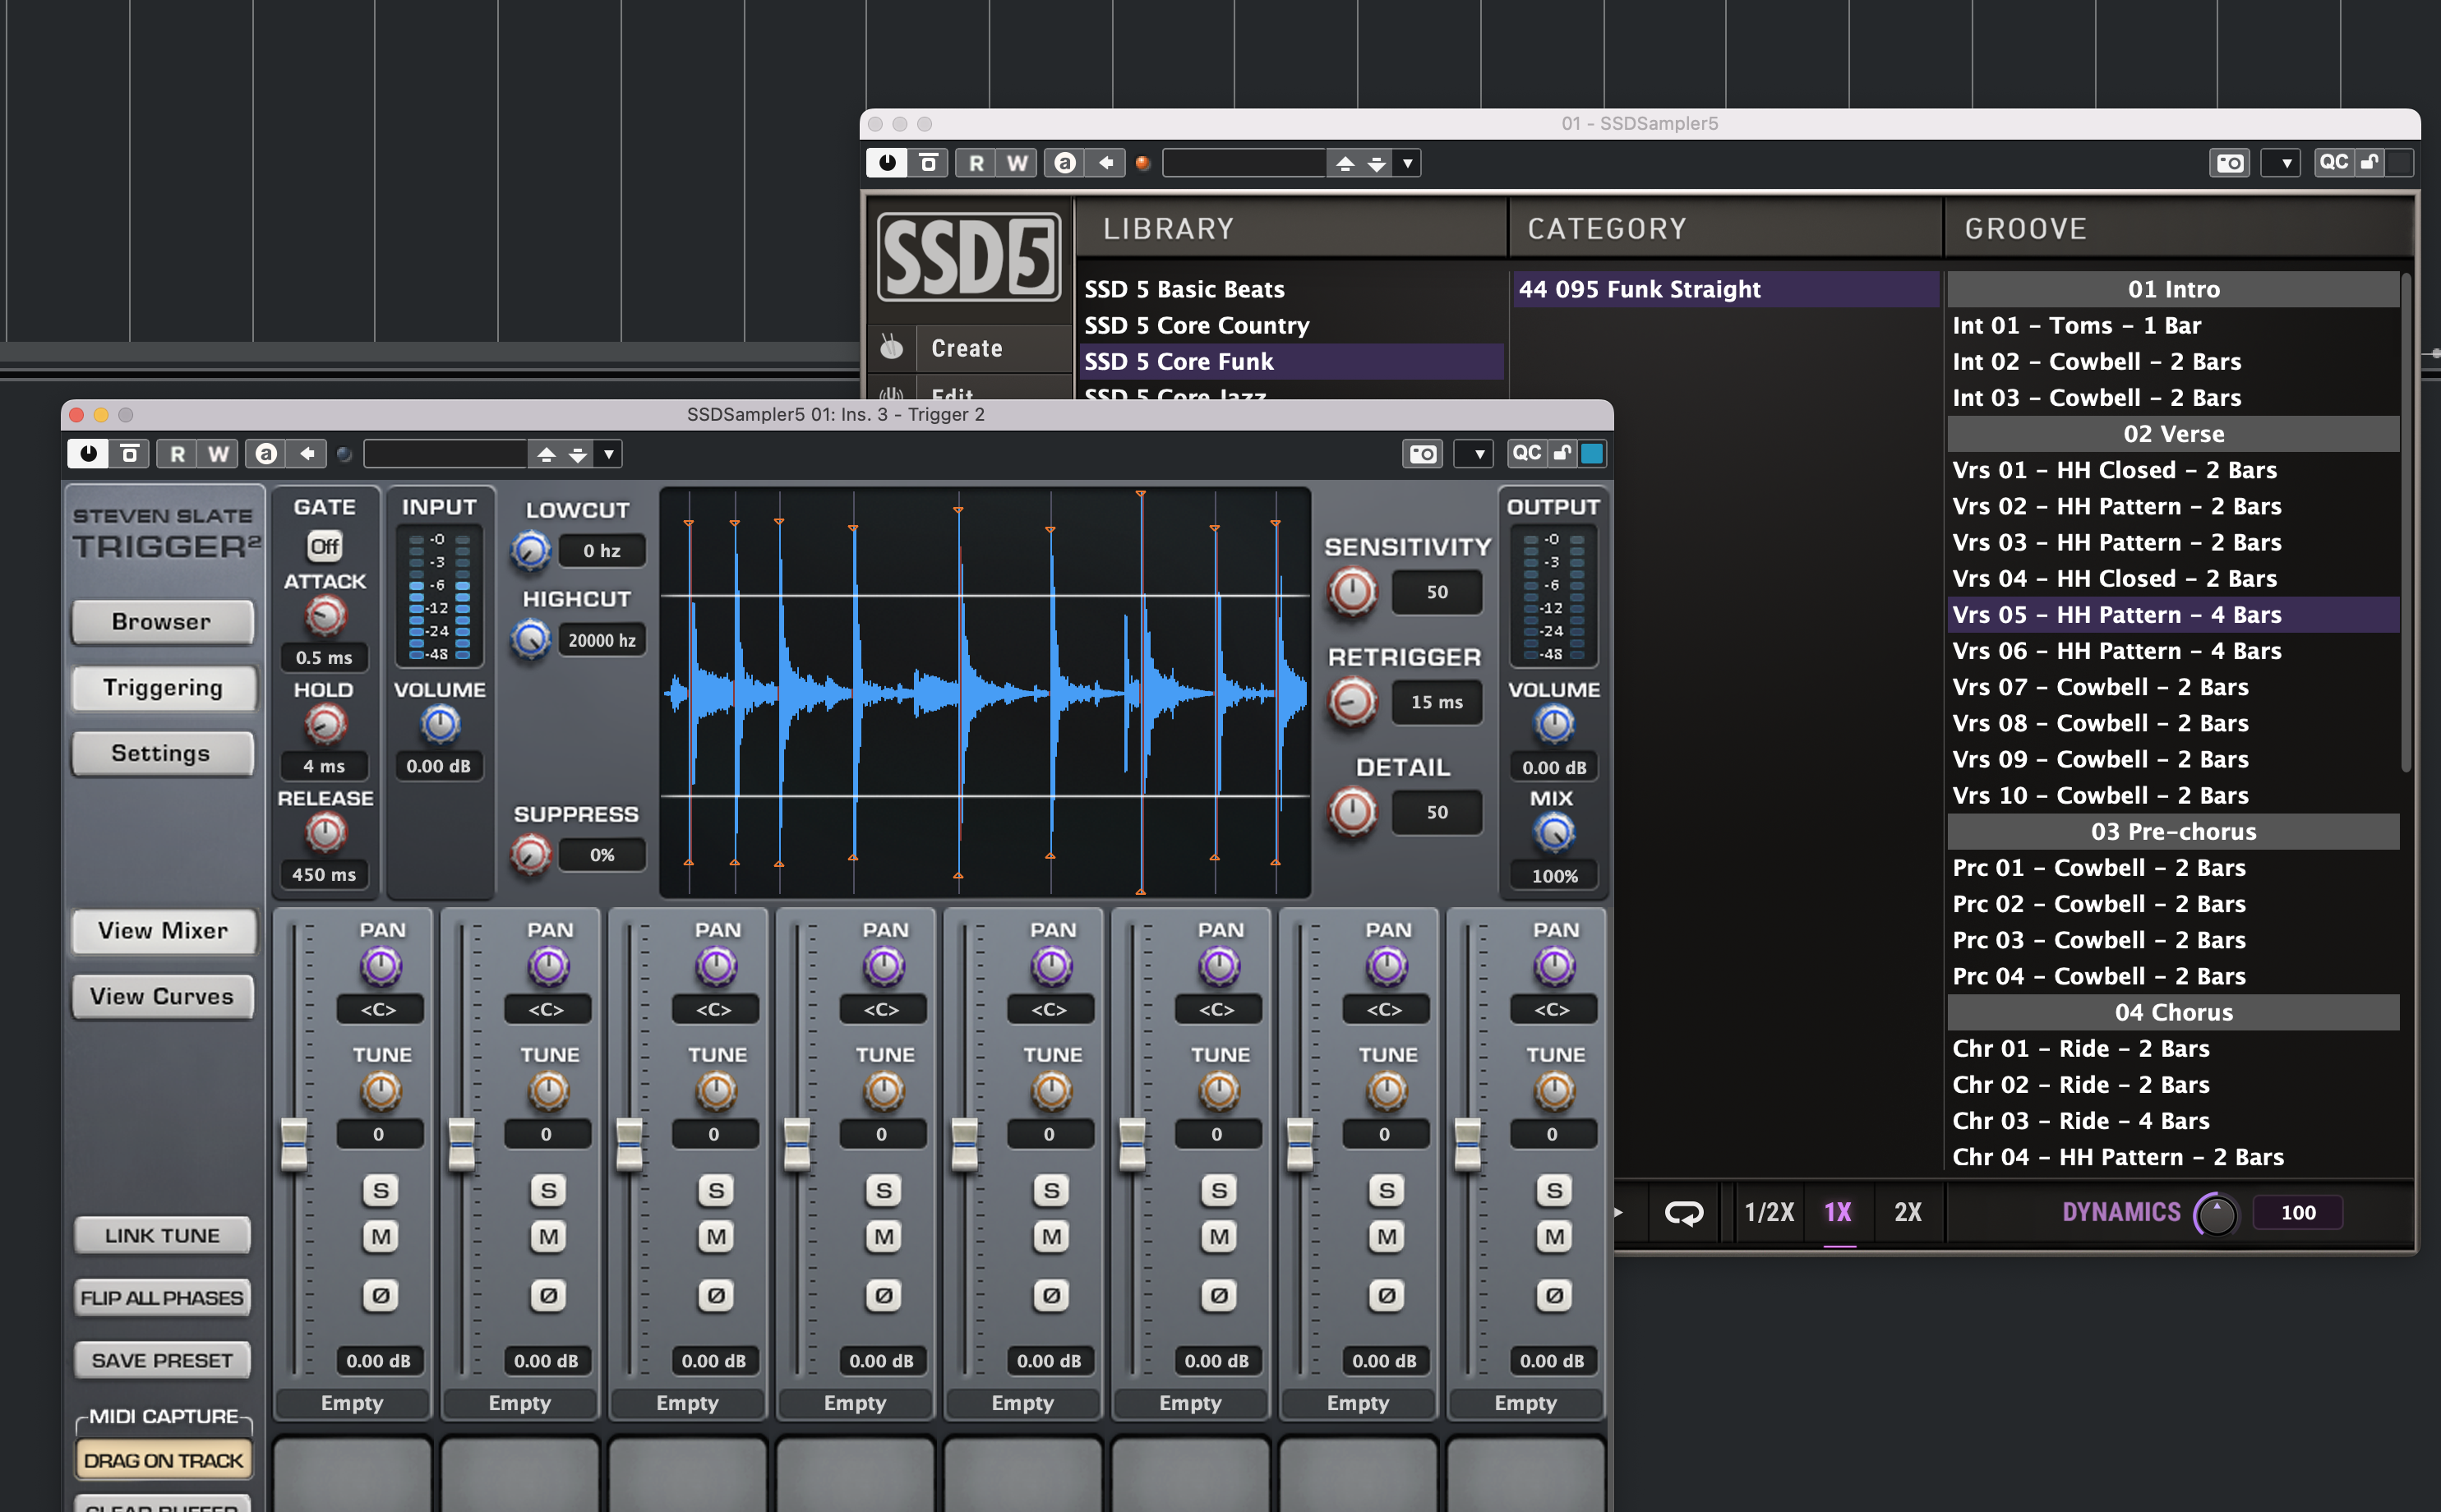Image resolution: width=2441 pixels, height=1512 pixels.
Task: Click the back arrow icon in Trigger toolbar
Action: point(307,454)
